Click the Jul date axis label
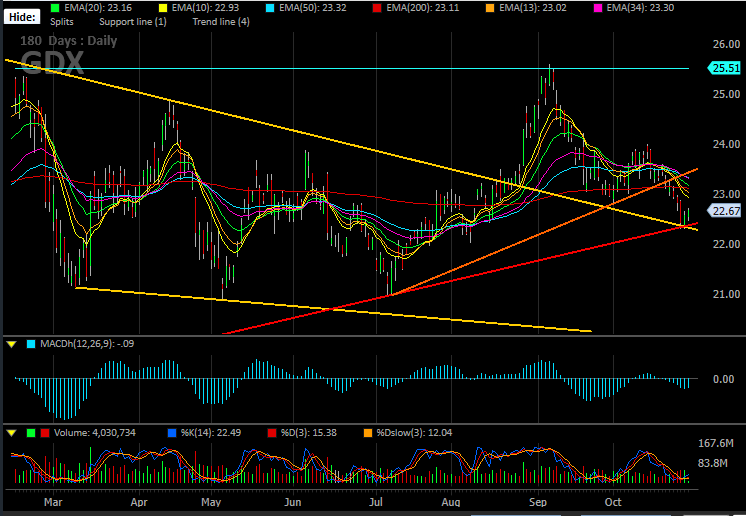Image resolution: width=746 pixels, height=516 pixels. [x=376, y=502]
